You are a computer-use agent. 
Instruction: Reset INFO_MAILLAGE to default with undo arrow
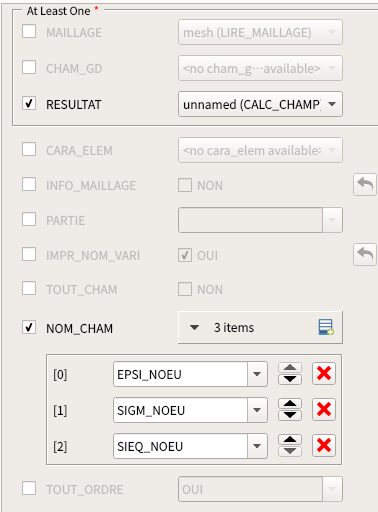coord(365,184)
